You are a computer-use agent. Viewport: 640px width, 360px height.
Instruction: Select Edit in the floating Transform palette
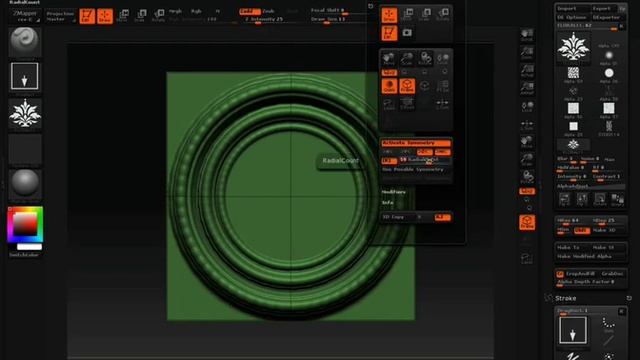[x=389, y=33]
